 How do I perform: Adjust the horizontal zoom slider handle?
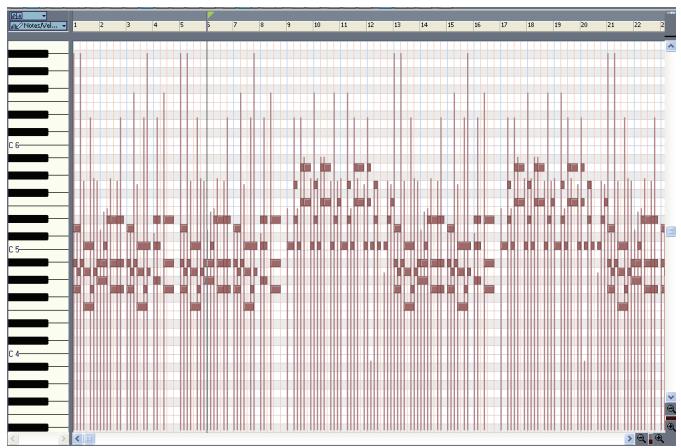point(651,440)
